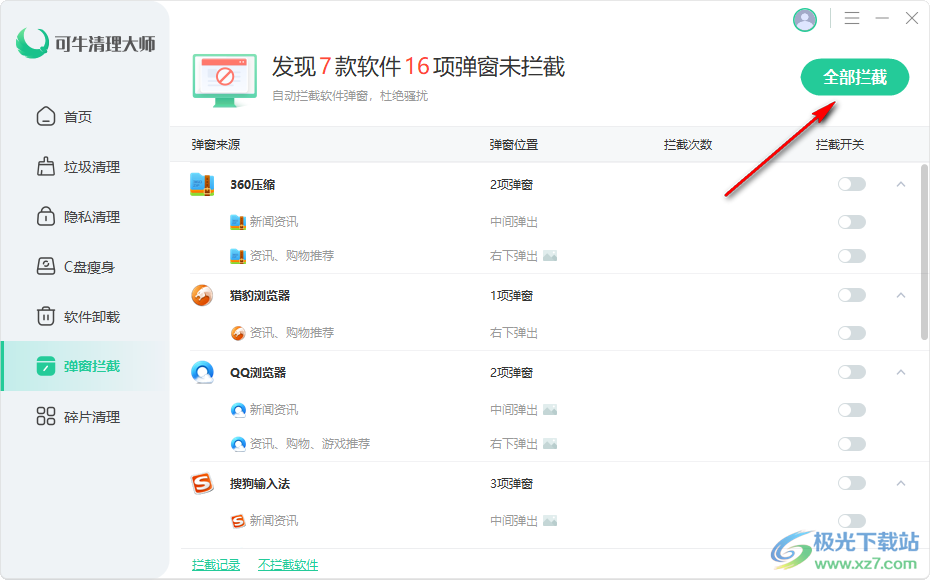Click the user avatar icon

pyautogui.click(x=805, y=19)
